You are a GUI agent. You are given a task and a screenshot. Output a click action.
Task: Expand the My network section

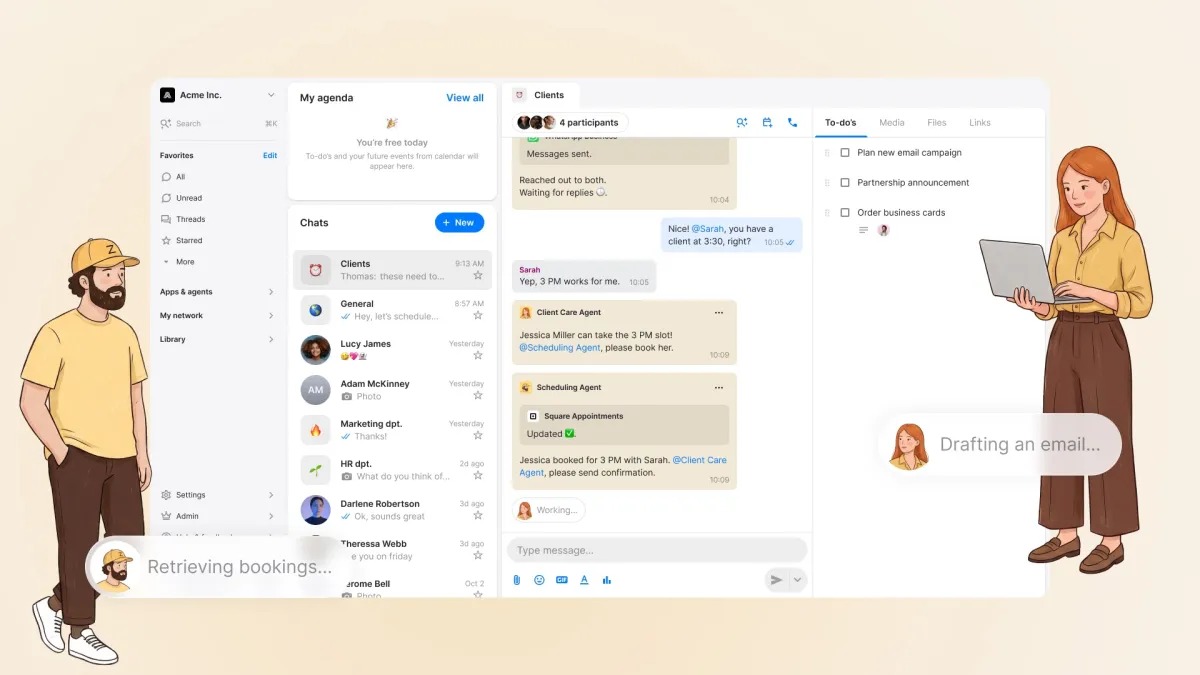tap(218, 316)
